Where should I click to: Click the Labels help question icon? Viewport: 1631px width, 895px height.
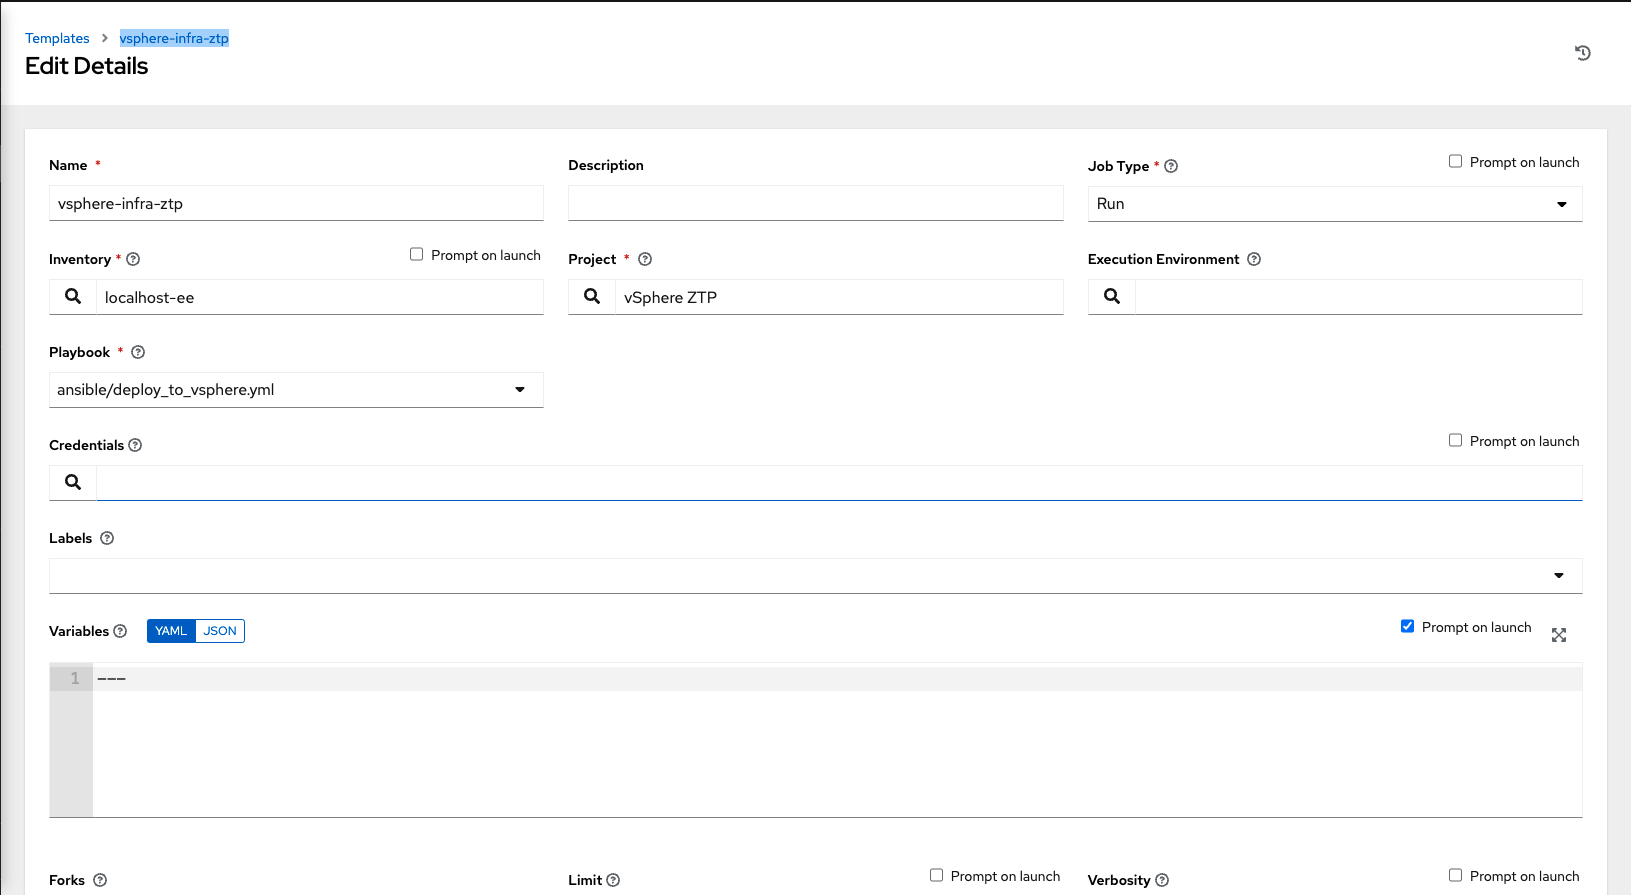(107, 538)
